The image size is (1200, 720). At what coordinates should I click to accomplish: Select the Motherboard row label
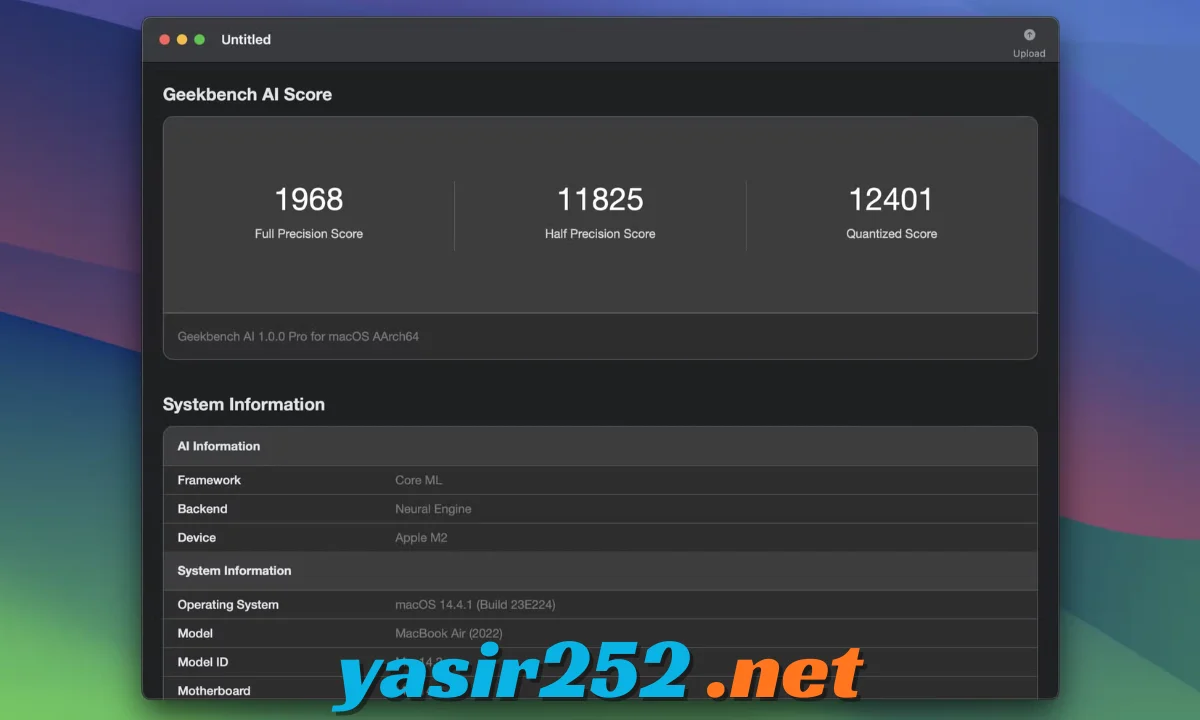click(214, 691)
